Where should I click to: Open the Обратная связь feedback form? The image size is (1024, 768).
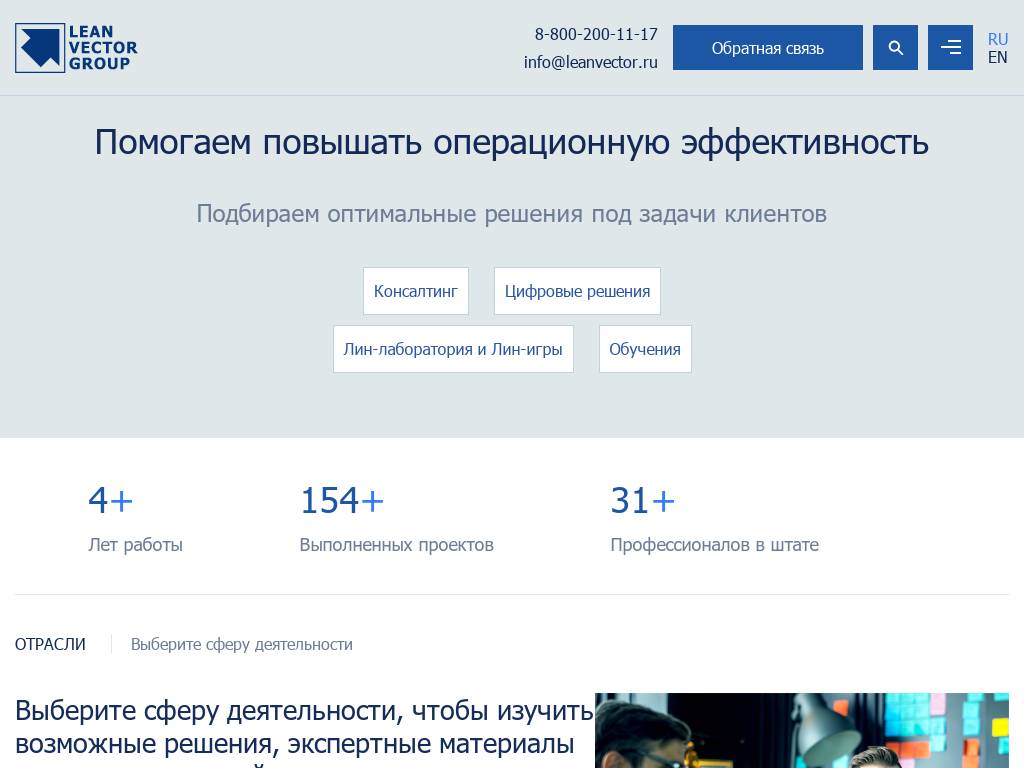tap(767, 47)
